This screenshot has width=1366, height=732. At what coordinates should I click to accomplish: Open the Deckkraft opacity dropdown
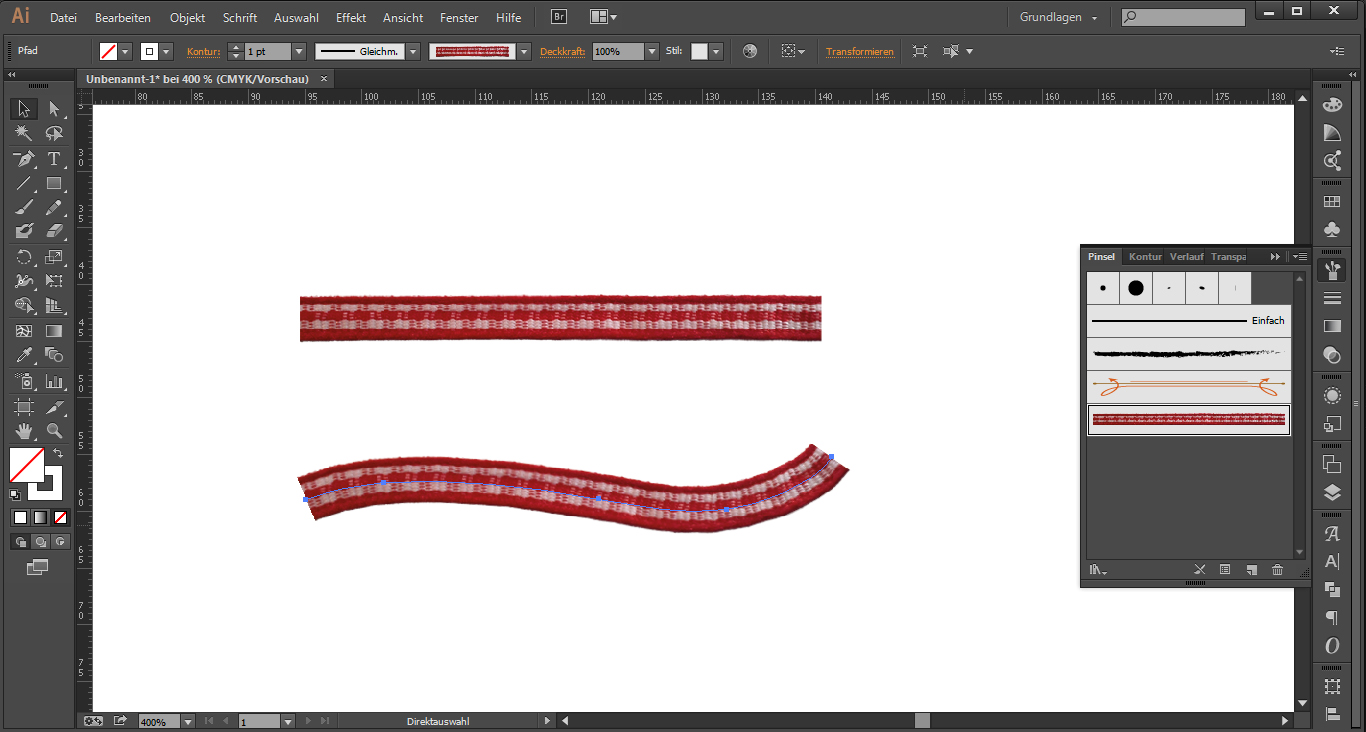[652, 51]
